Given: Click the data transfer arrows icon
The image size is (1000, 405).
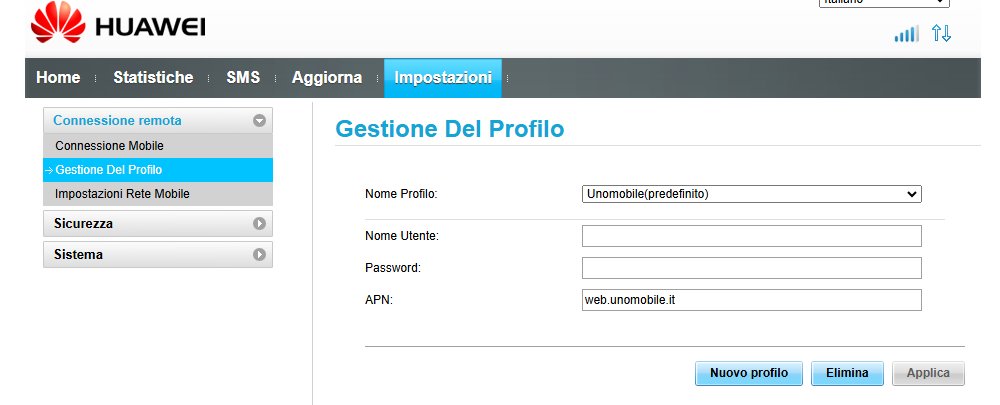Looking at the screenshot, I should pyautogui.click(x=941, y=33).
